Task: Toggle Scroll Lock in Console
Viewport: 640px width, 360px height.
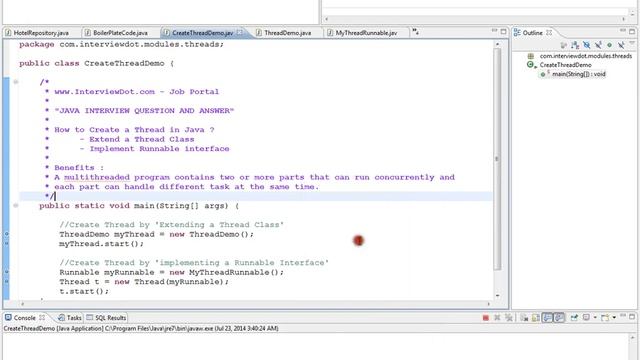Action: 536,318
